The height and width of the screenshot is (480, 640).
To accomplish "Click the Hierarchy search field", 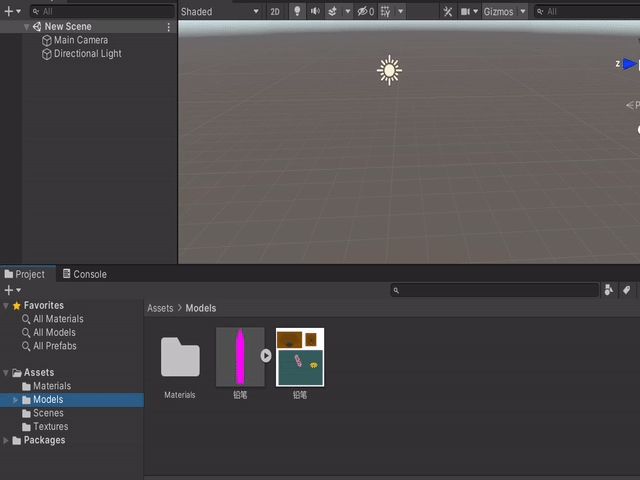I will point(102,11).
